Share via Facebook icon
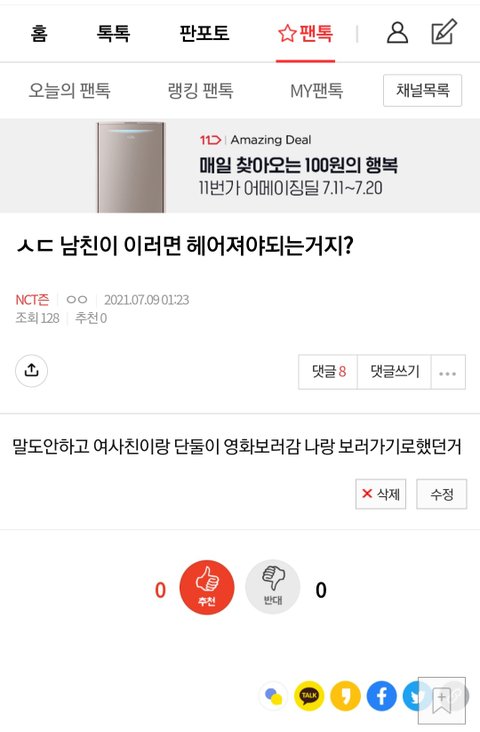This screenshot has height=732, width=480. click(x=381, y=696)
